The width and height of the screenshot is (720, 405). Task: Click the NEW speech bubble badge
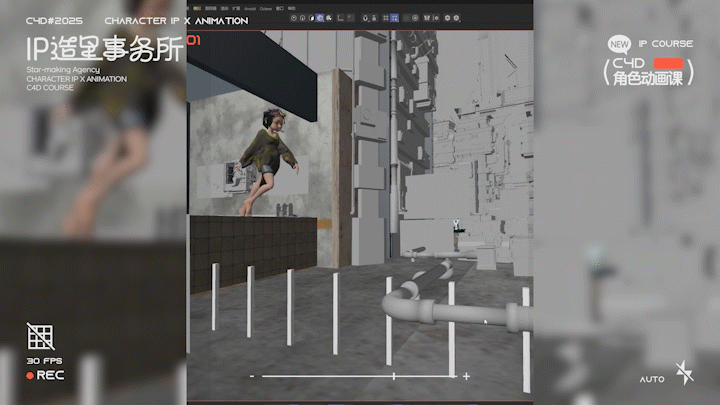[619, 44]
